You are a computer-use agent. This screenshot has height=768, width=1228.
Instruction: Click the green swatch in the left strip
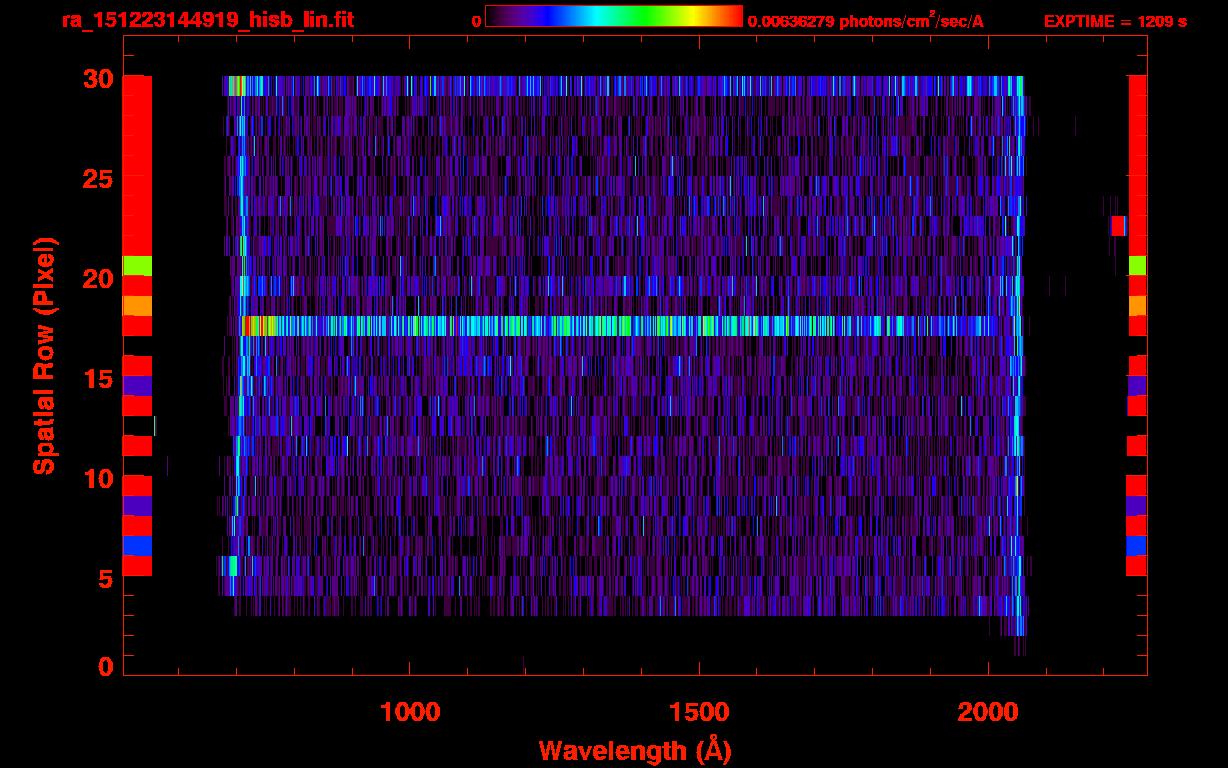(x=137, y=266)
